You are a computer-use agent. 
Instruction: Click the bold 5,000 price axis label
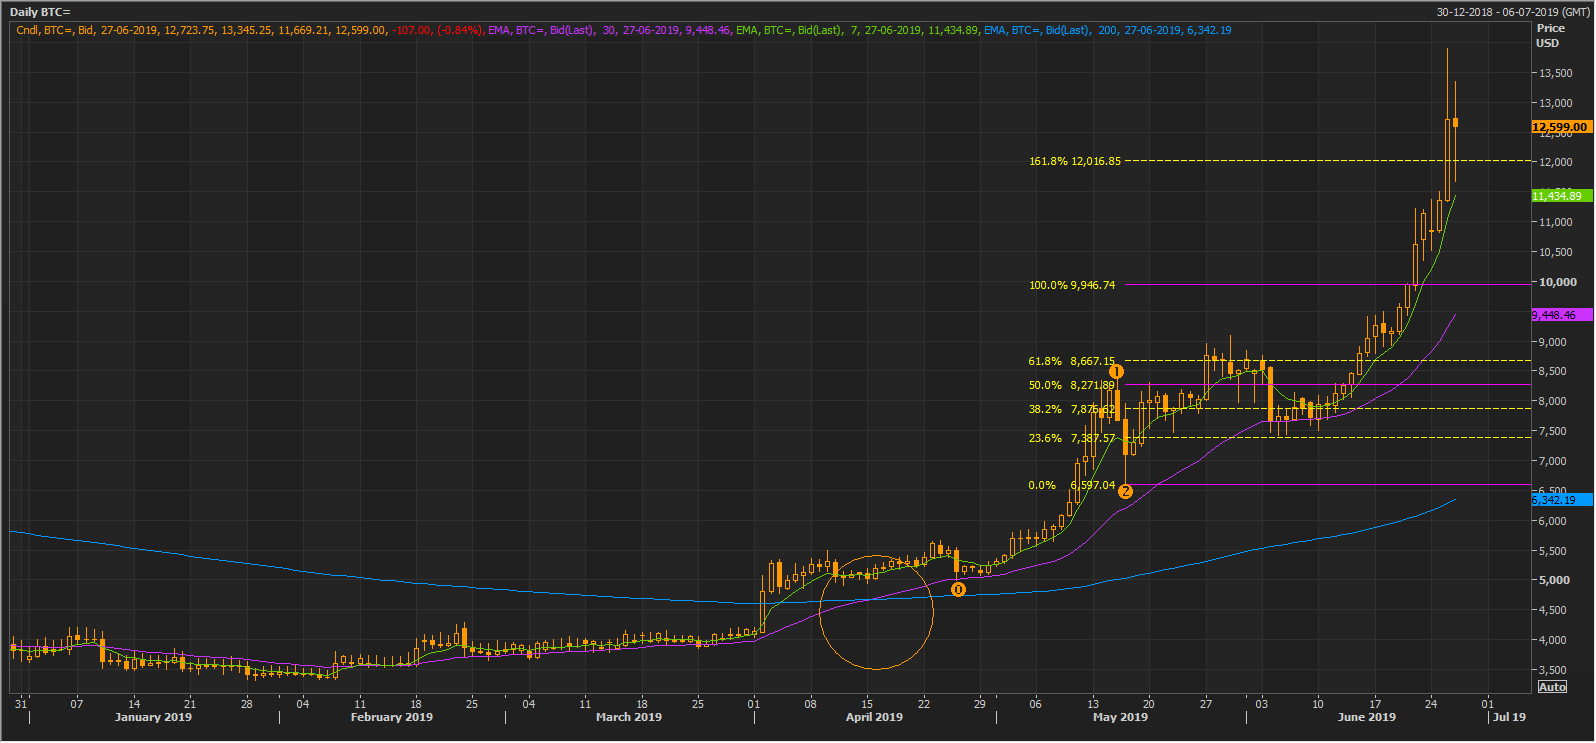pyautogui.click(x=1555, y=580)
